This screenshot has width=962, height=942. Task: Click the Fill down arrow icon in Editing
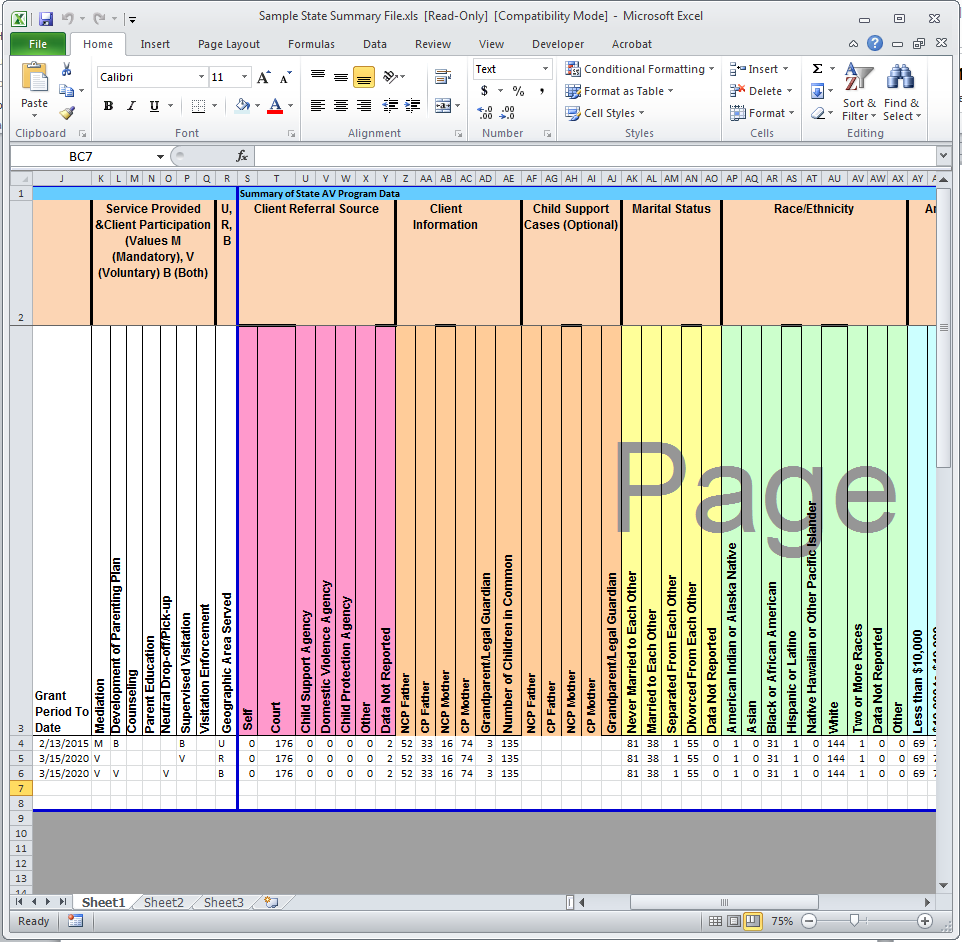point(817,91)
